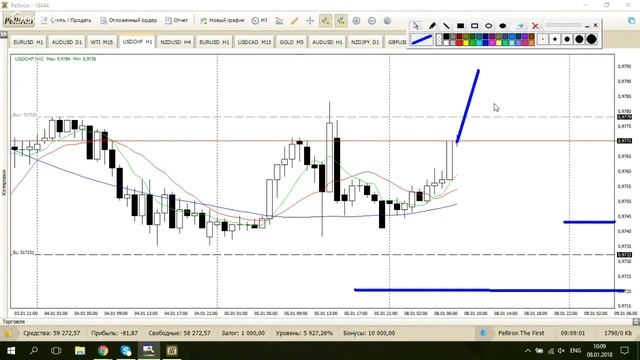Open the Windows Start menu
The image size is (640, 360).
pyautogui.click(x=11, y=351)
